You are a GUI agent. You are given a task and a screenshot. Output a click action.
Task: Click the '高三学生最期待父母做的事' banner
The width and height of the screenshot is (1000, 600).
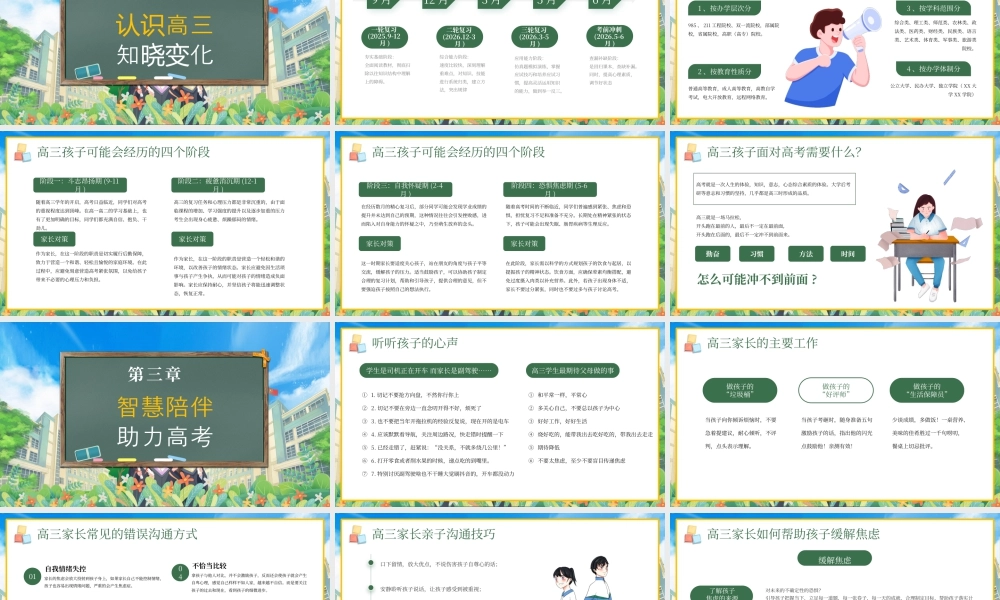coord(573,370)
